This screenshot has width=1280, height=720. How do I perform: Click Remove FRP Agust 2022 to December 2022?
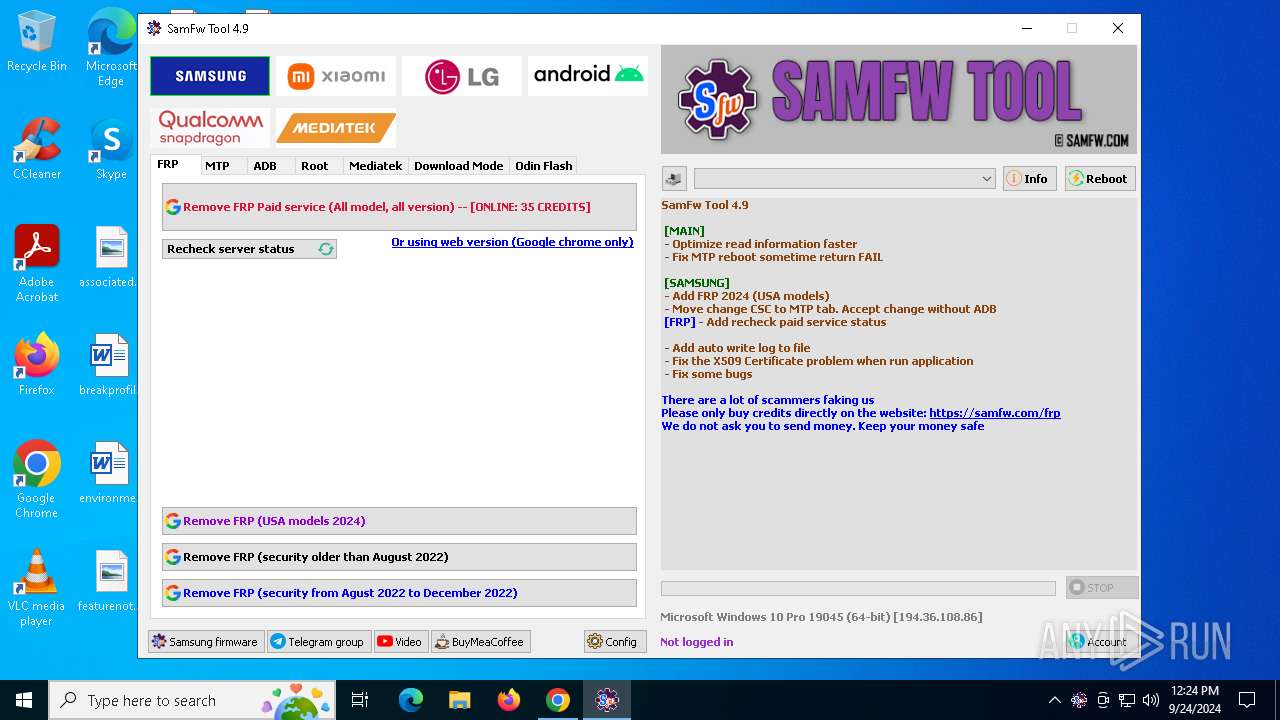(399, 593)
